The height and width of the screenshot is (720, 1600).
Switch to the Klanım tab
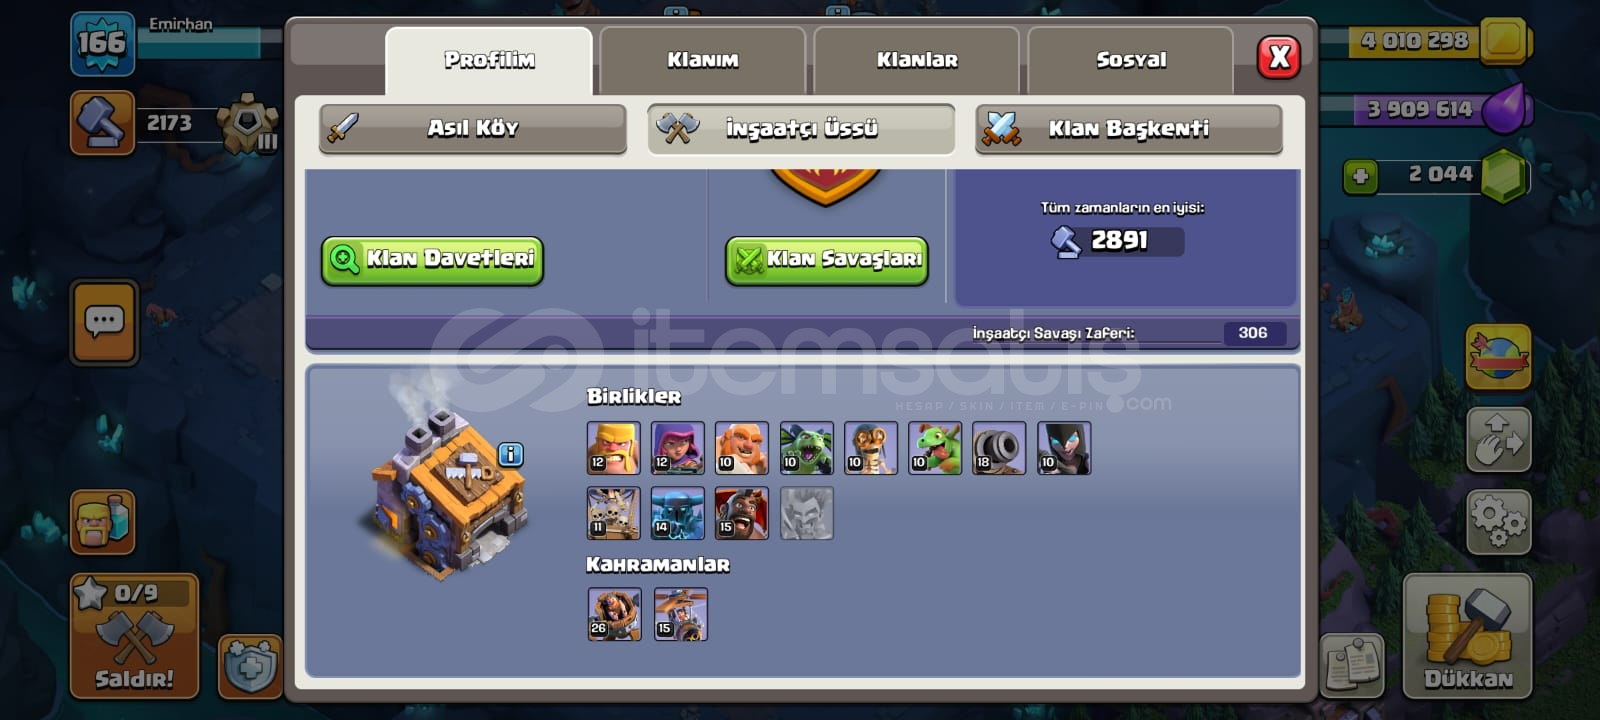pyautogui.click(x=703, y=60)
